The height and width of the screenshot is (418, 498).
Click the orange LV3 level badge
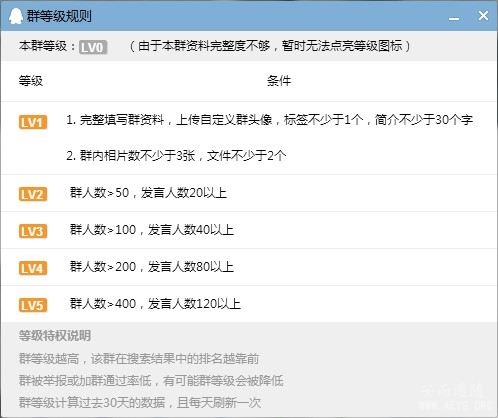(33, 231)
